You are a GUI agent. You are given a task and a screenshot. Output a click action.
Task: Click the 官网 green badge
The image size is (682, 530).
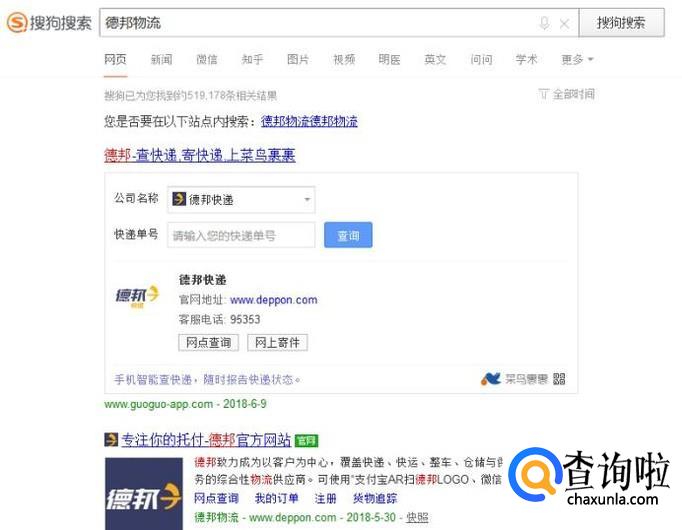pos(306,440)
